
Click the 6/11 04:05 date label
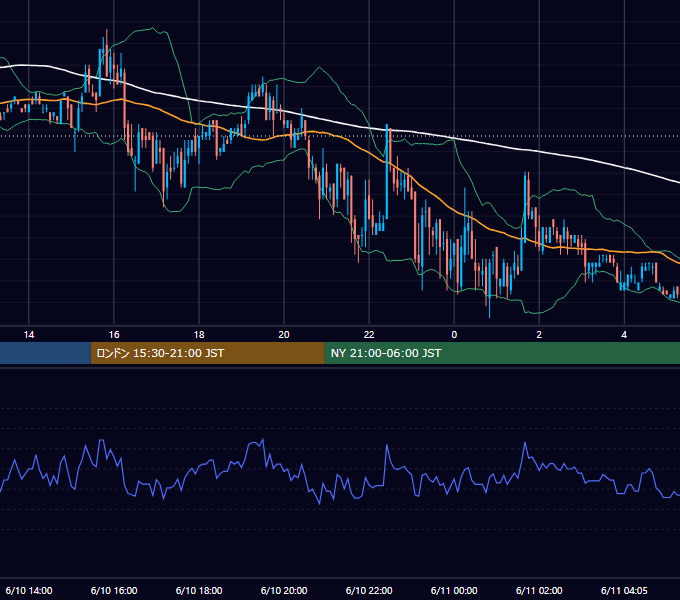pos(624,590)
